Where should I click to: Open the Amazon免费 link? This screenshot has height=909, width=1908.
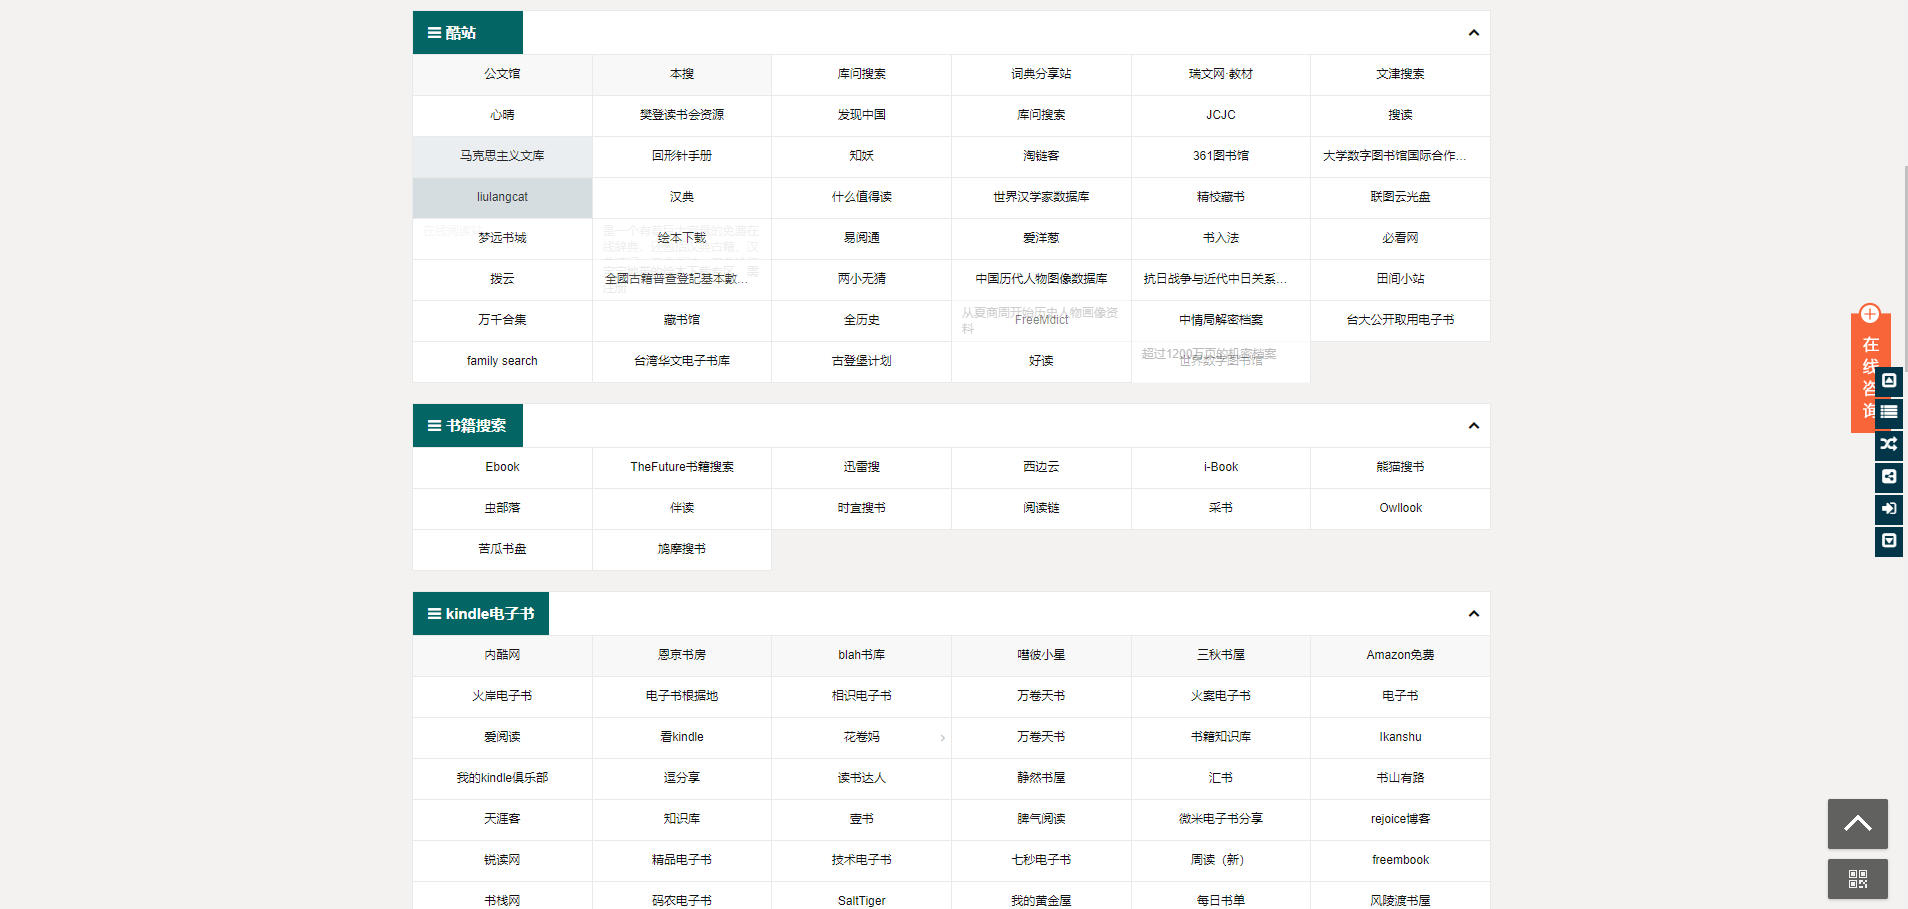1399,655
